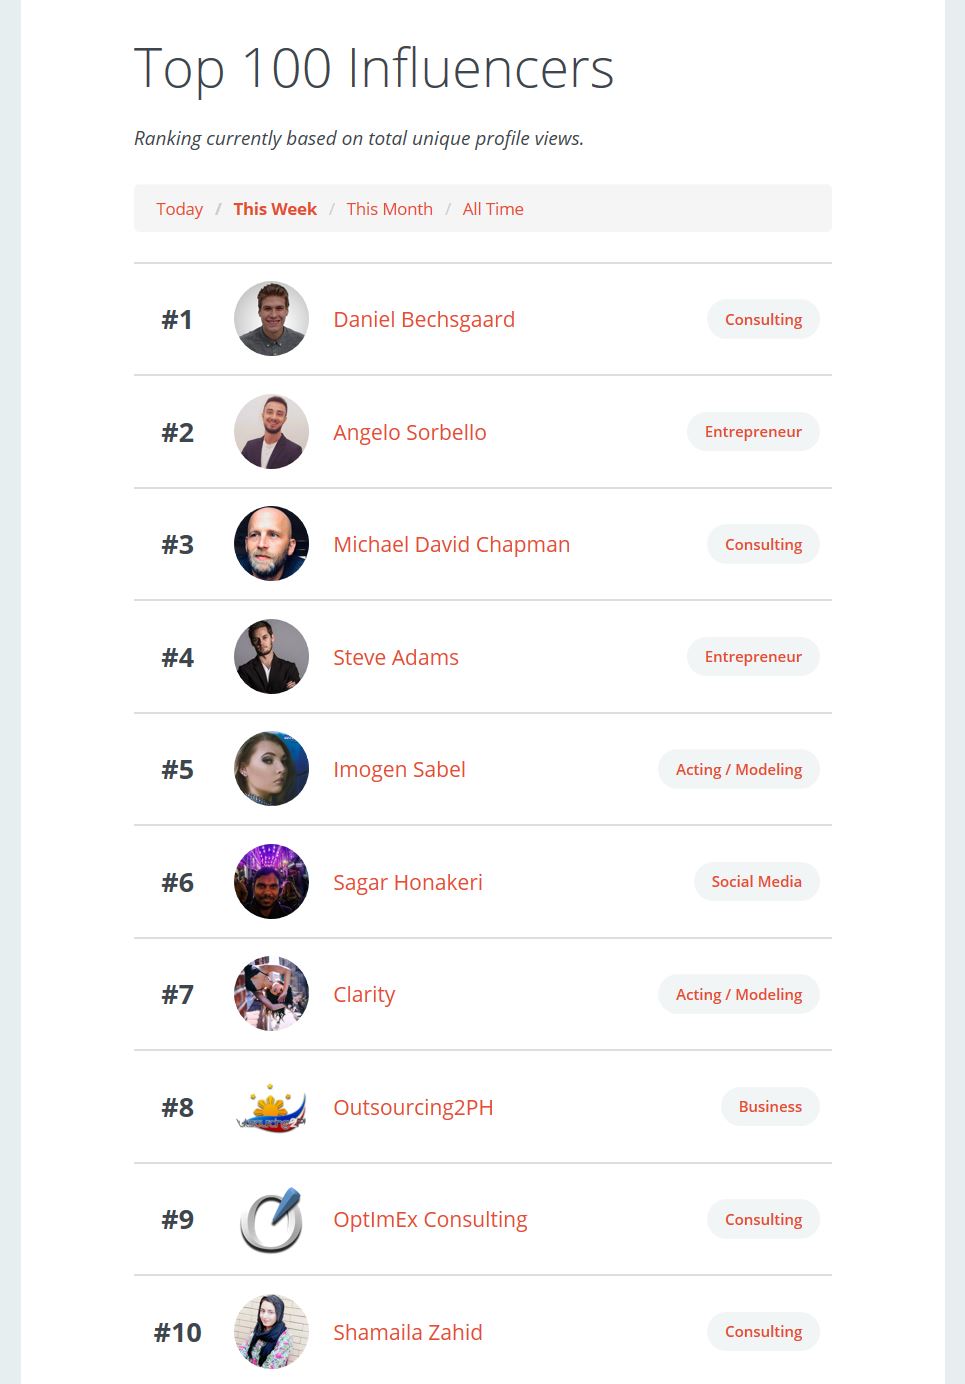Image resolution: width=965 pixels, height=1384 pixels.
Task: Click the Imogen Sabel name link
Action: coord(399,769)
